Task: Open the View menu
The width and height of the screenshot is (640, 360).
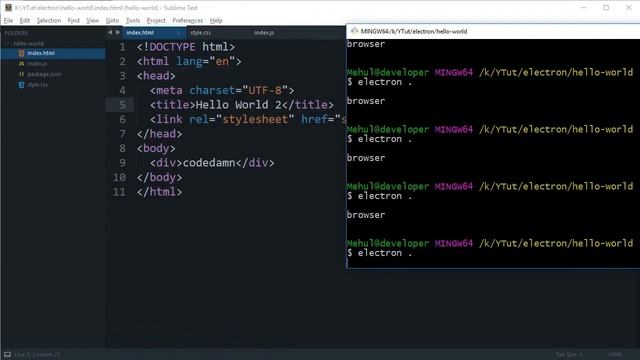Action: click(93, 20)
